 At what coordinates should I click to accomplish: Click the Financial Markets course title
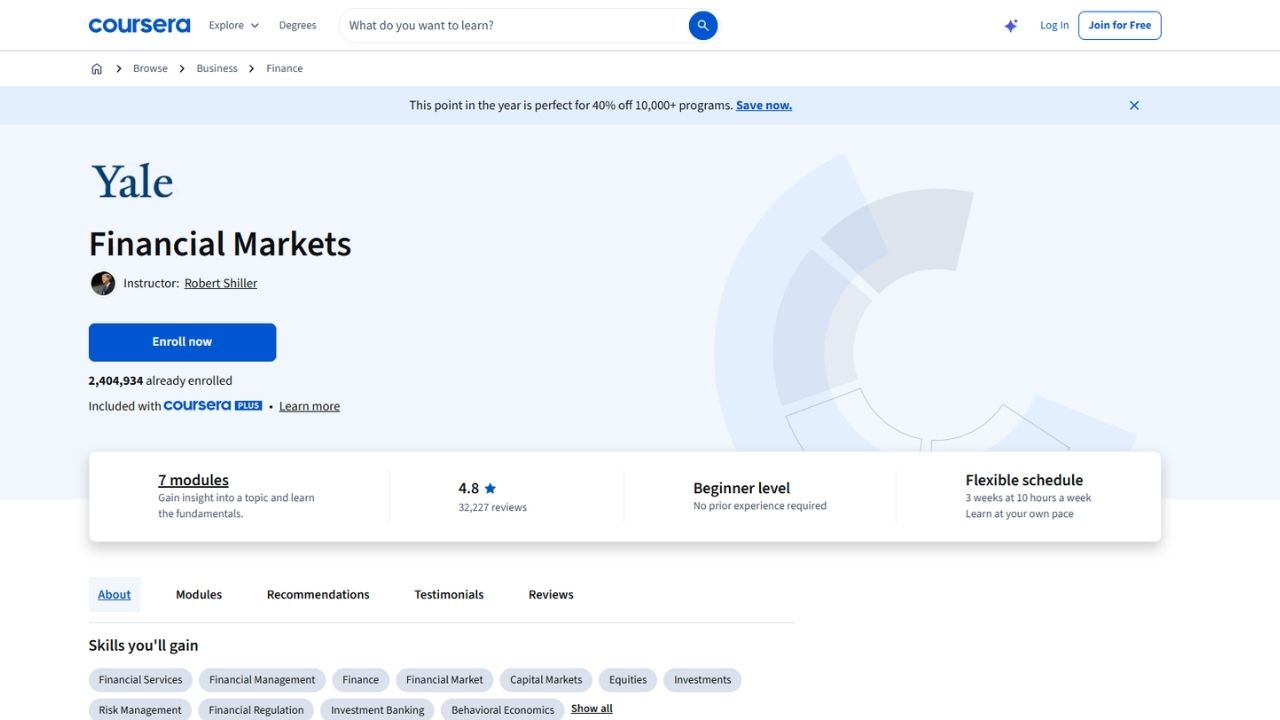220,244
